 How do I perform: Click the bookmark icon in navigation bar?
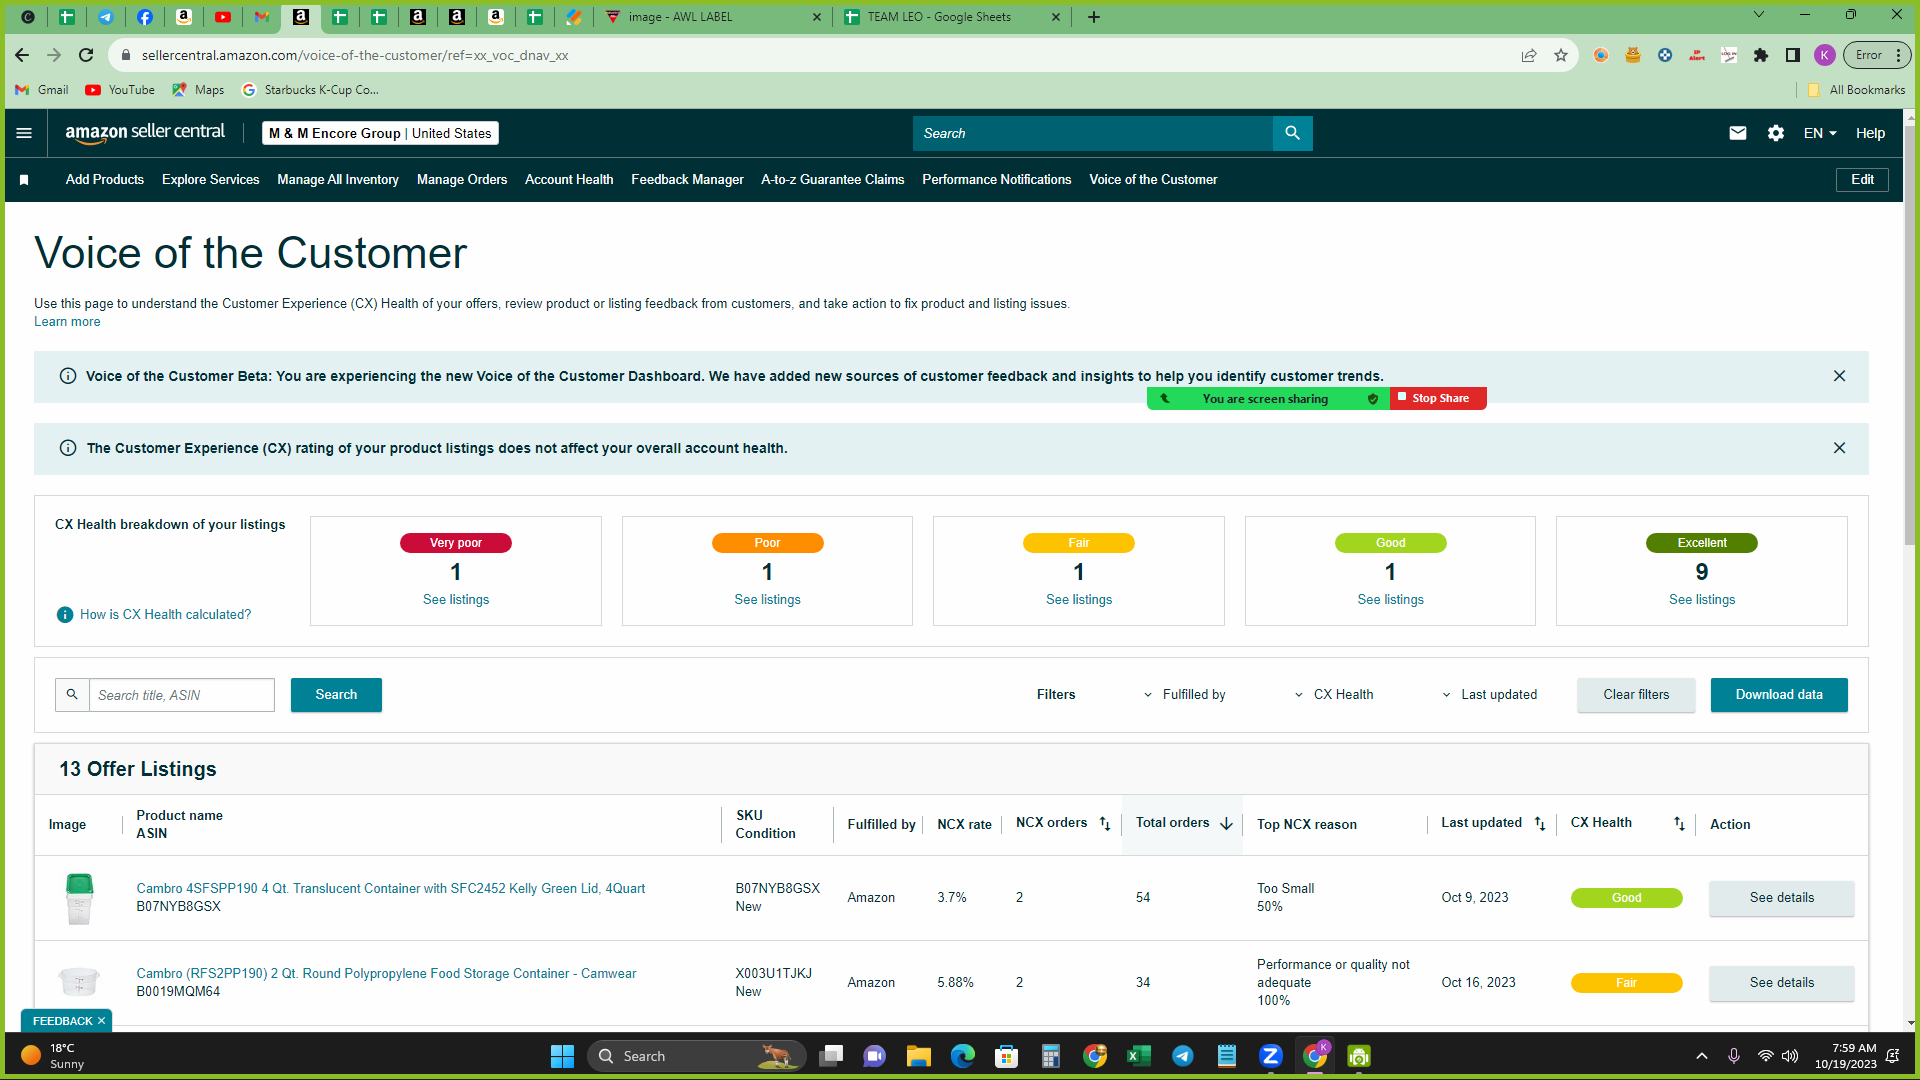pyautogui.click(x=24, y=180)
